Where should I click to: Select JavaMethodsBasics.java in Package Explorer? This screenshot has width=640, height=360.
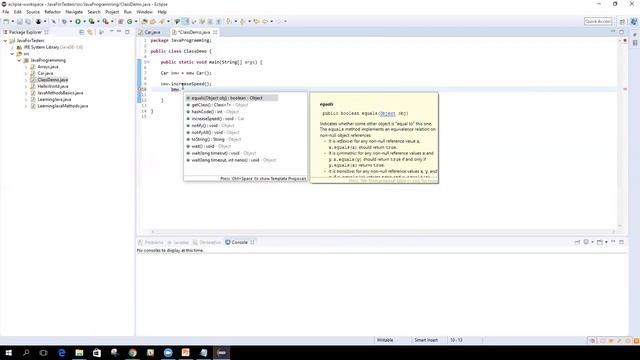[x=60, y=93]
